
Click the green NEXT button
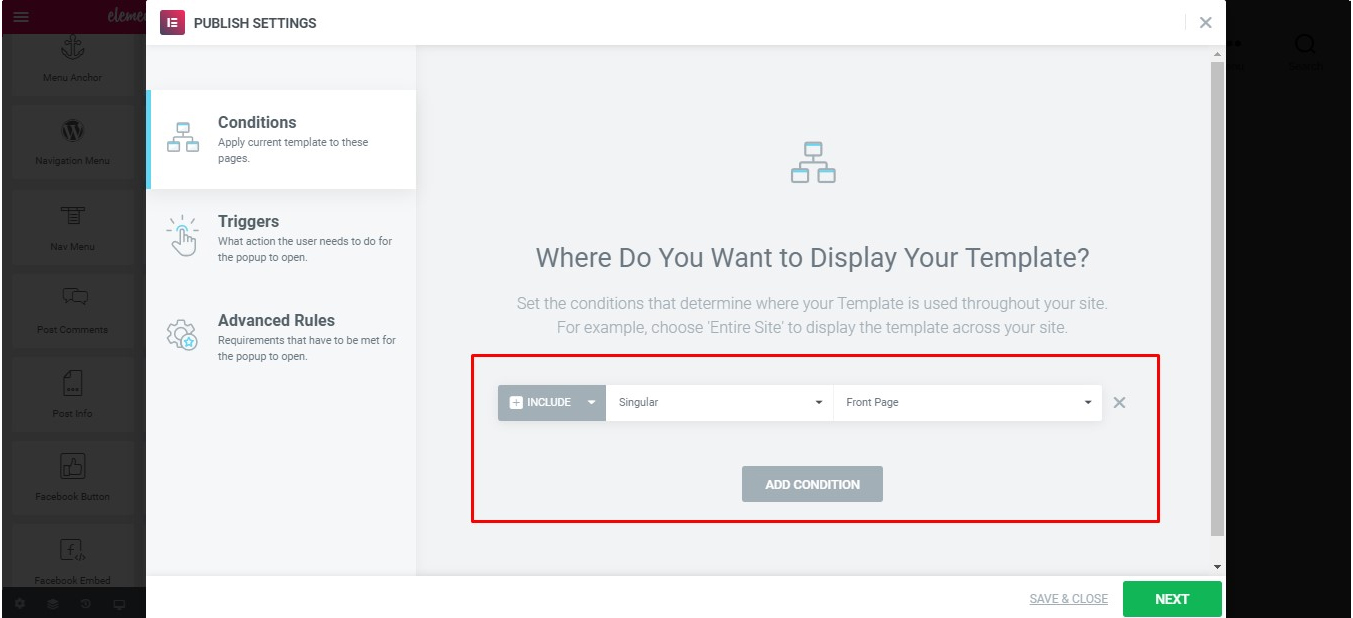(1172, 599)
